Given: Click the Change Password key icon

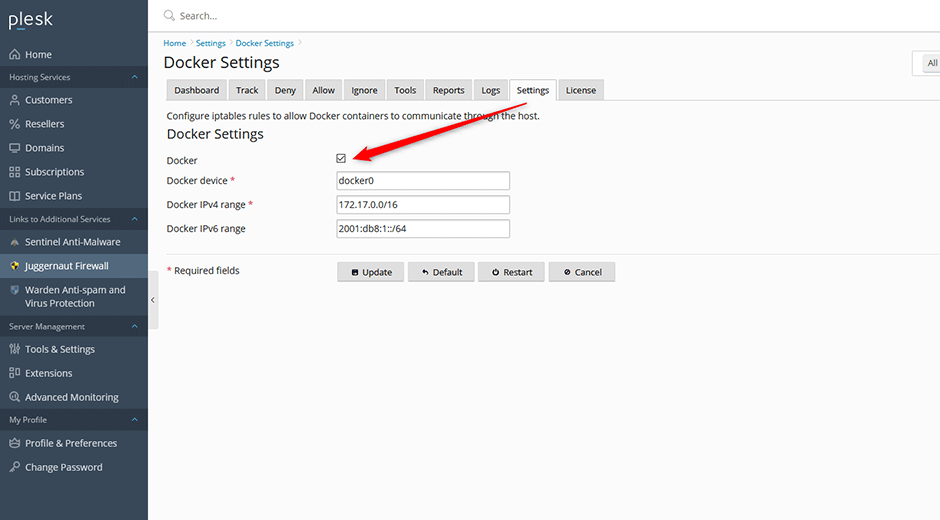Looking at the screenshot, I should (x=14, y=467).
